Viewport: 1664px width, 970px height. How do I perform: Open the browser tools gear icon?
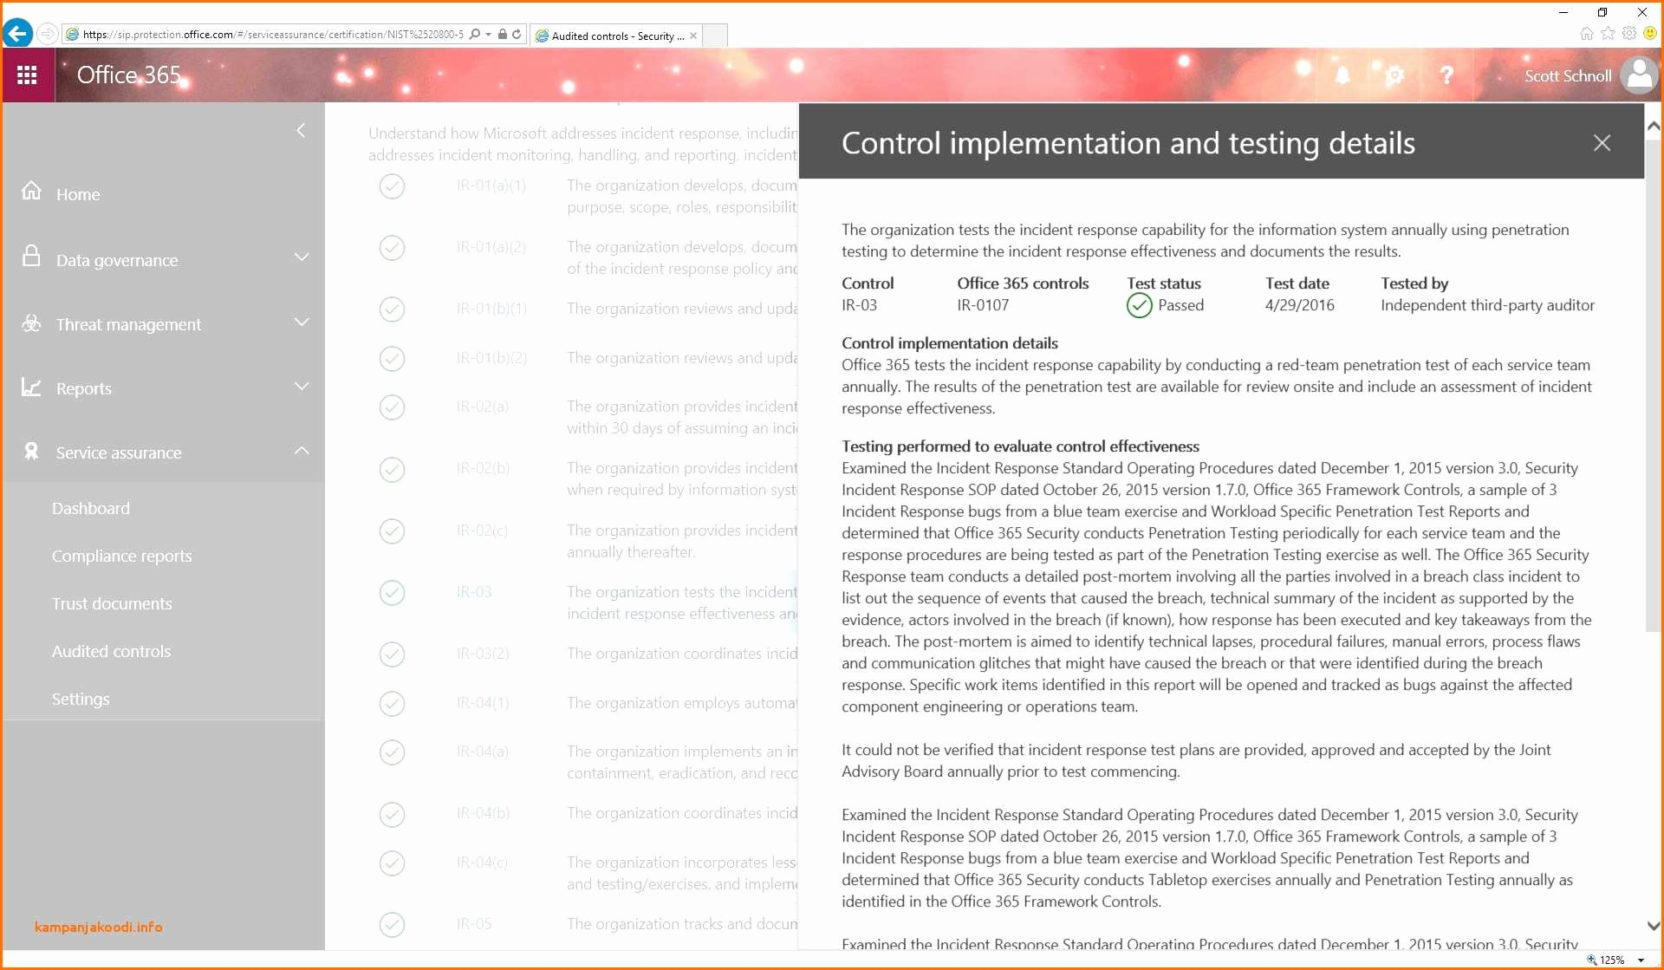pyautogui.click(x=1629, y=33)
